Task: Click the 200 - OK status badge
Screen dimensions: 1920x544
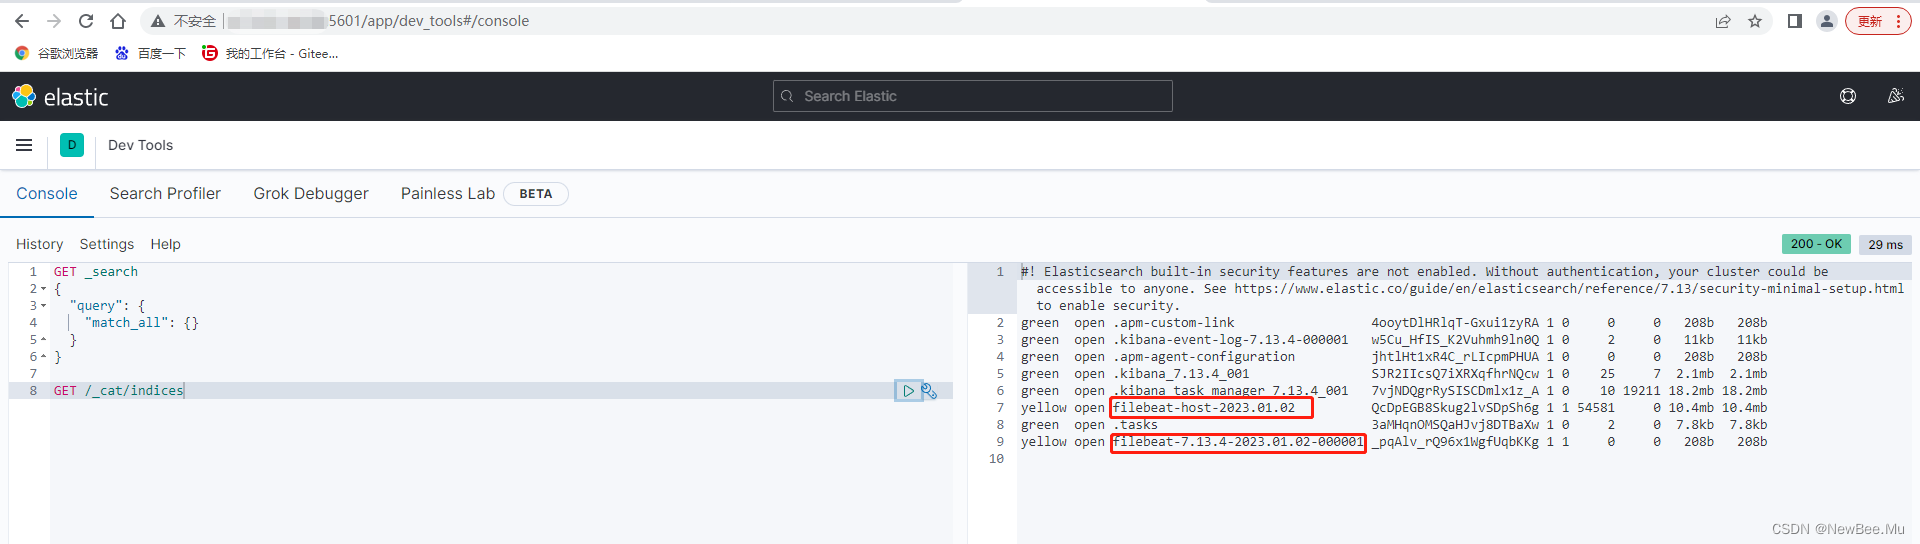Action: 1816,244
